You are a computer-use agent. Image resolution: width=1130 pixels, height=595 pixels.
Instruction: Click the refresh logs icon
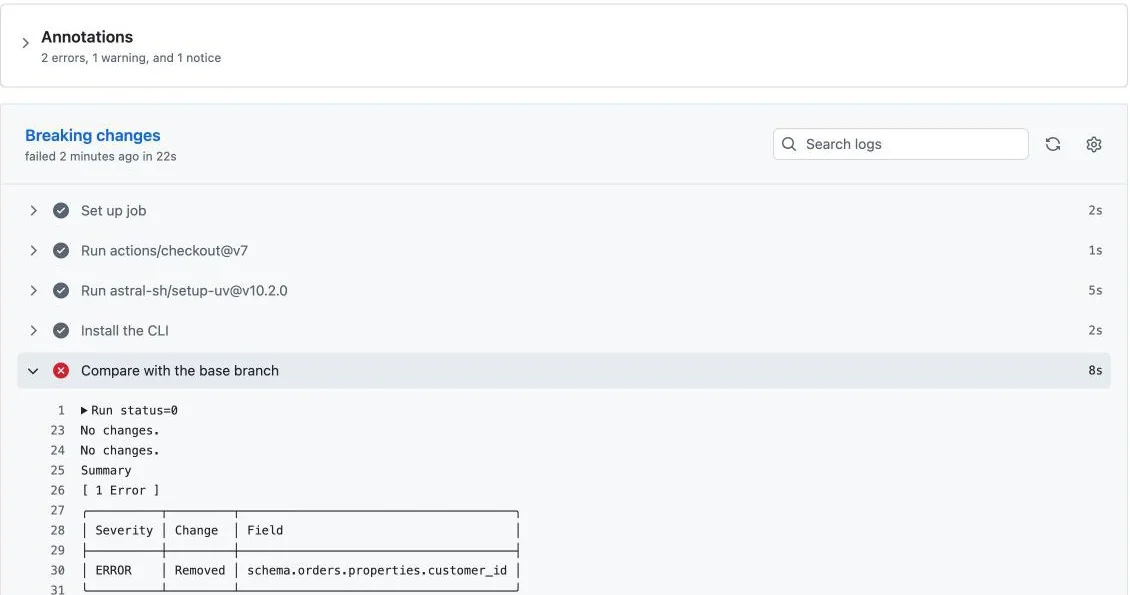(x=1053, y=144)
